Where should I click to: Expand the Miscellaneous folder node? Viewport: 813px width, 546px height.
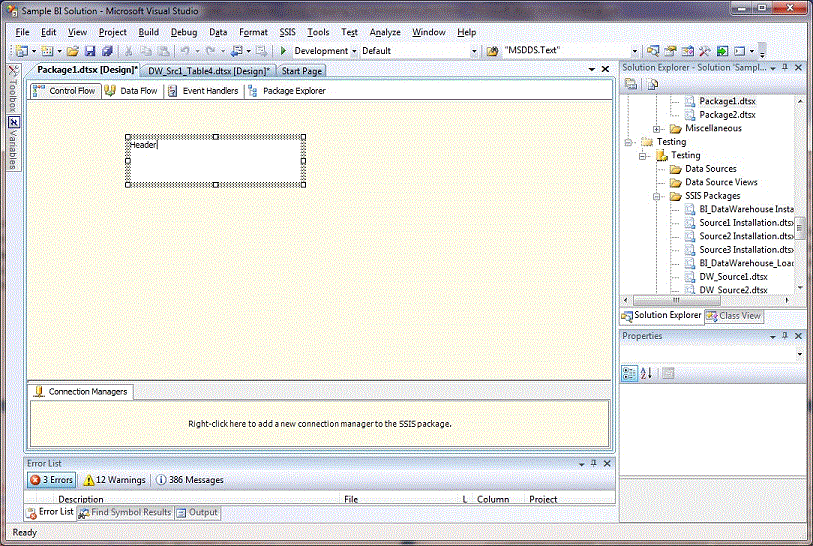pyautogui.click(x=657, y=129)
